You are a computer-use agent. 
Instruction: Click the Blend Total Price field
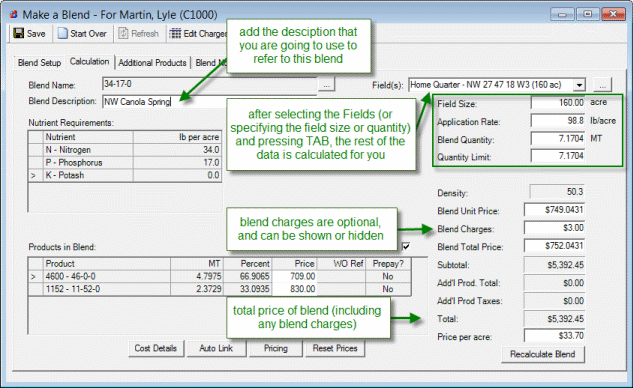(x=554, y=245)
